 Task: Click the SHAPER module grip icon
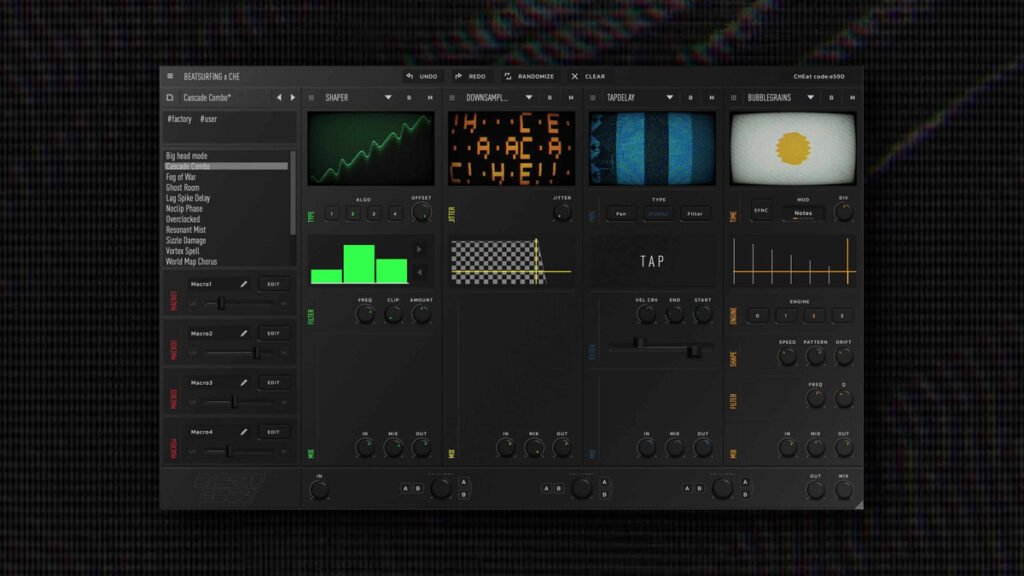(x=312, y=97)
